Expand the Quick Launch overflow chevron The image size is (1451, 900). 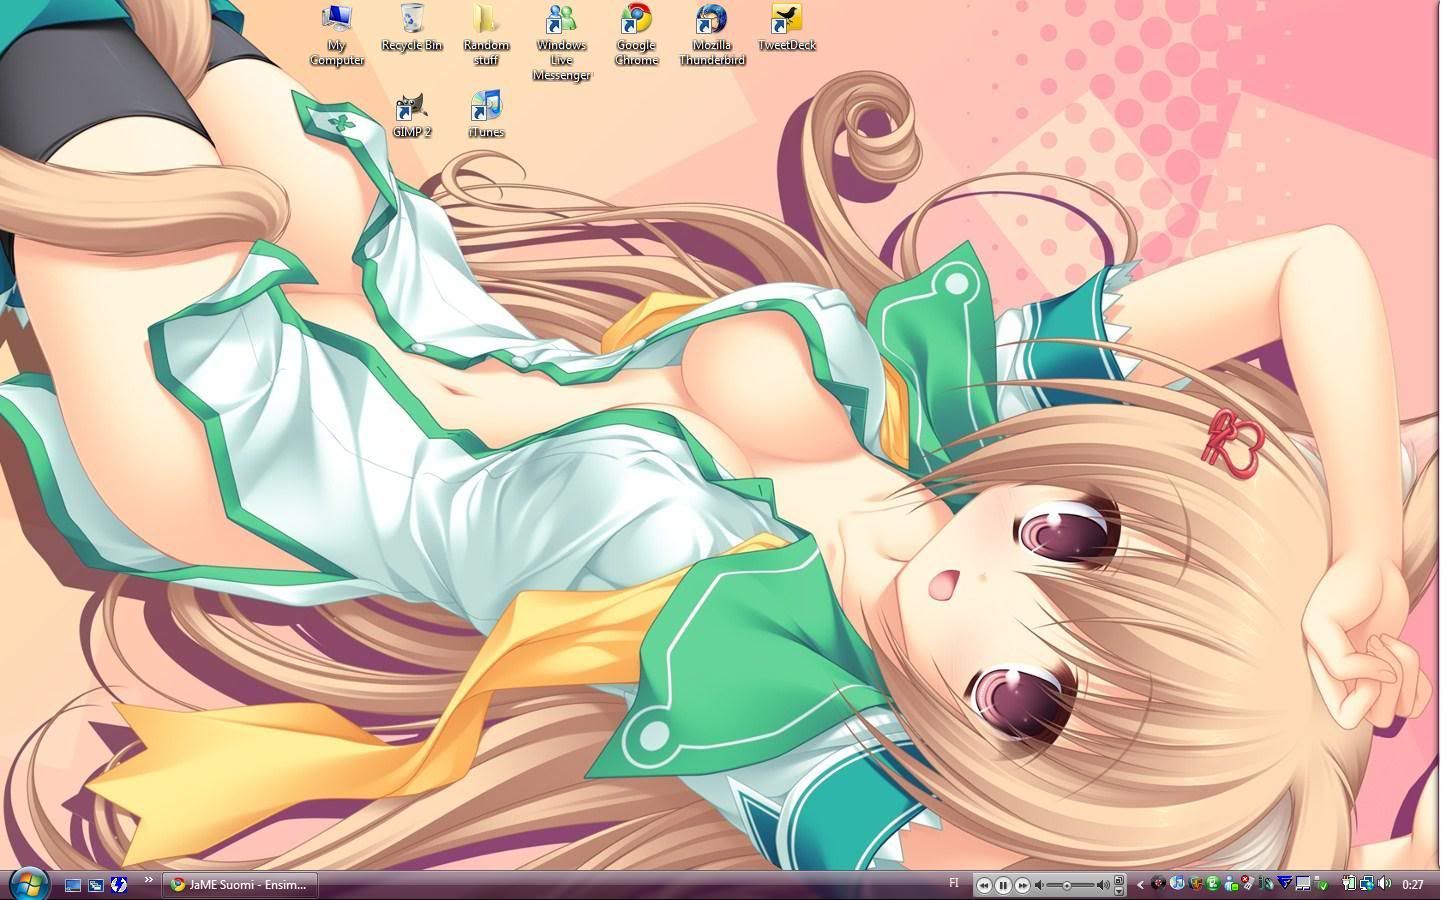pyautogui.click(x=149, y=881)
